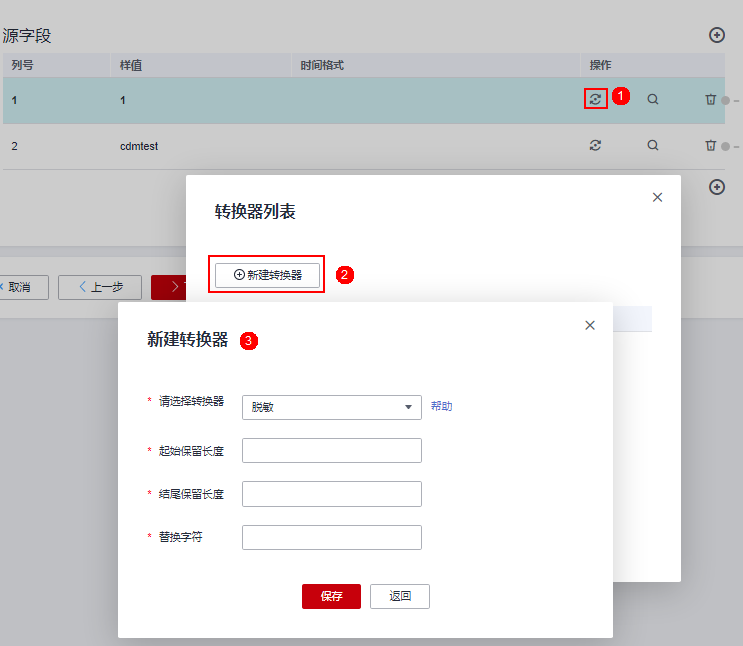Click lower plus icon below source table
The width and height of the screenshot is (743, 646).
coord(716,187)
